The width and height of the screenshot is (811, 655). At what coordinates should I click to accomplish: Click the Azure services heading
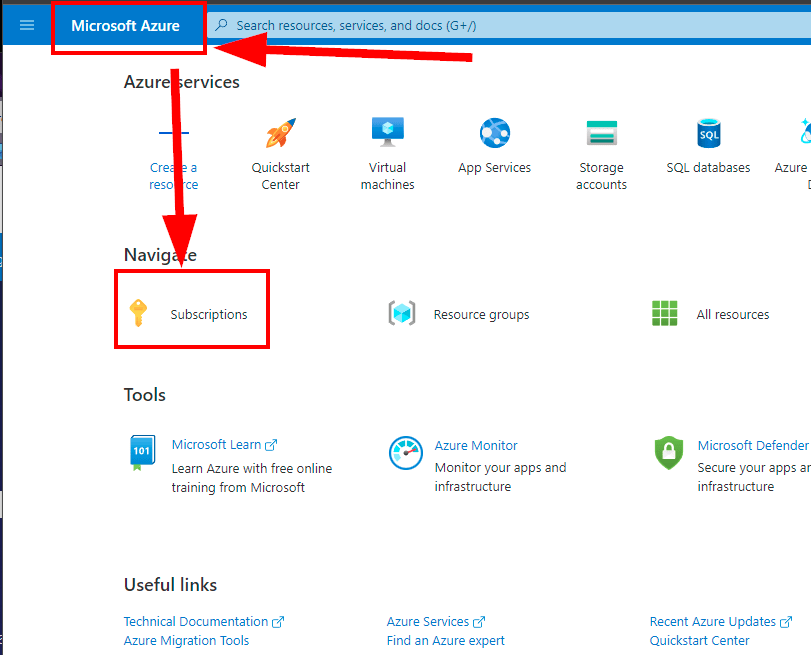(x=182, y=82)
